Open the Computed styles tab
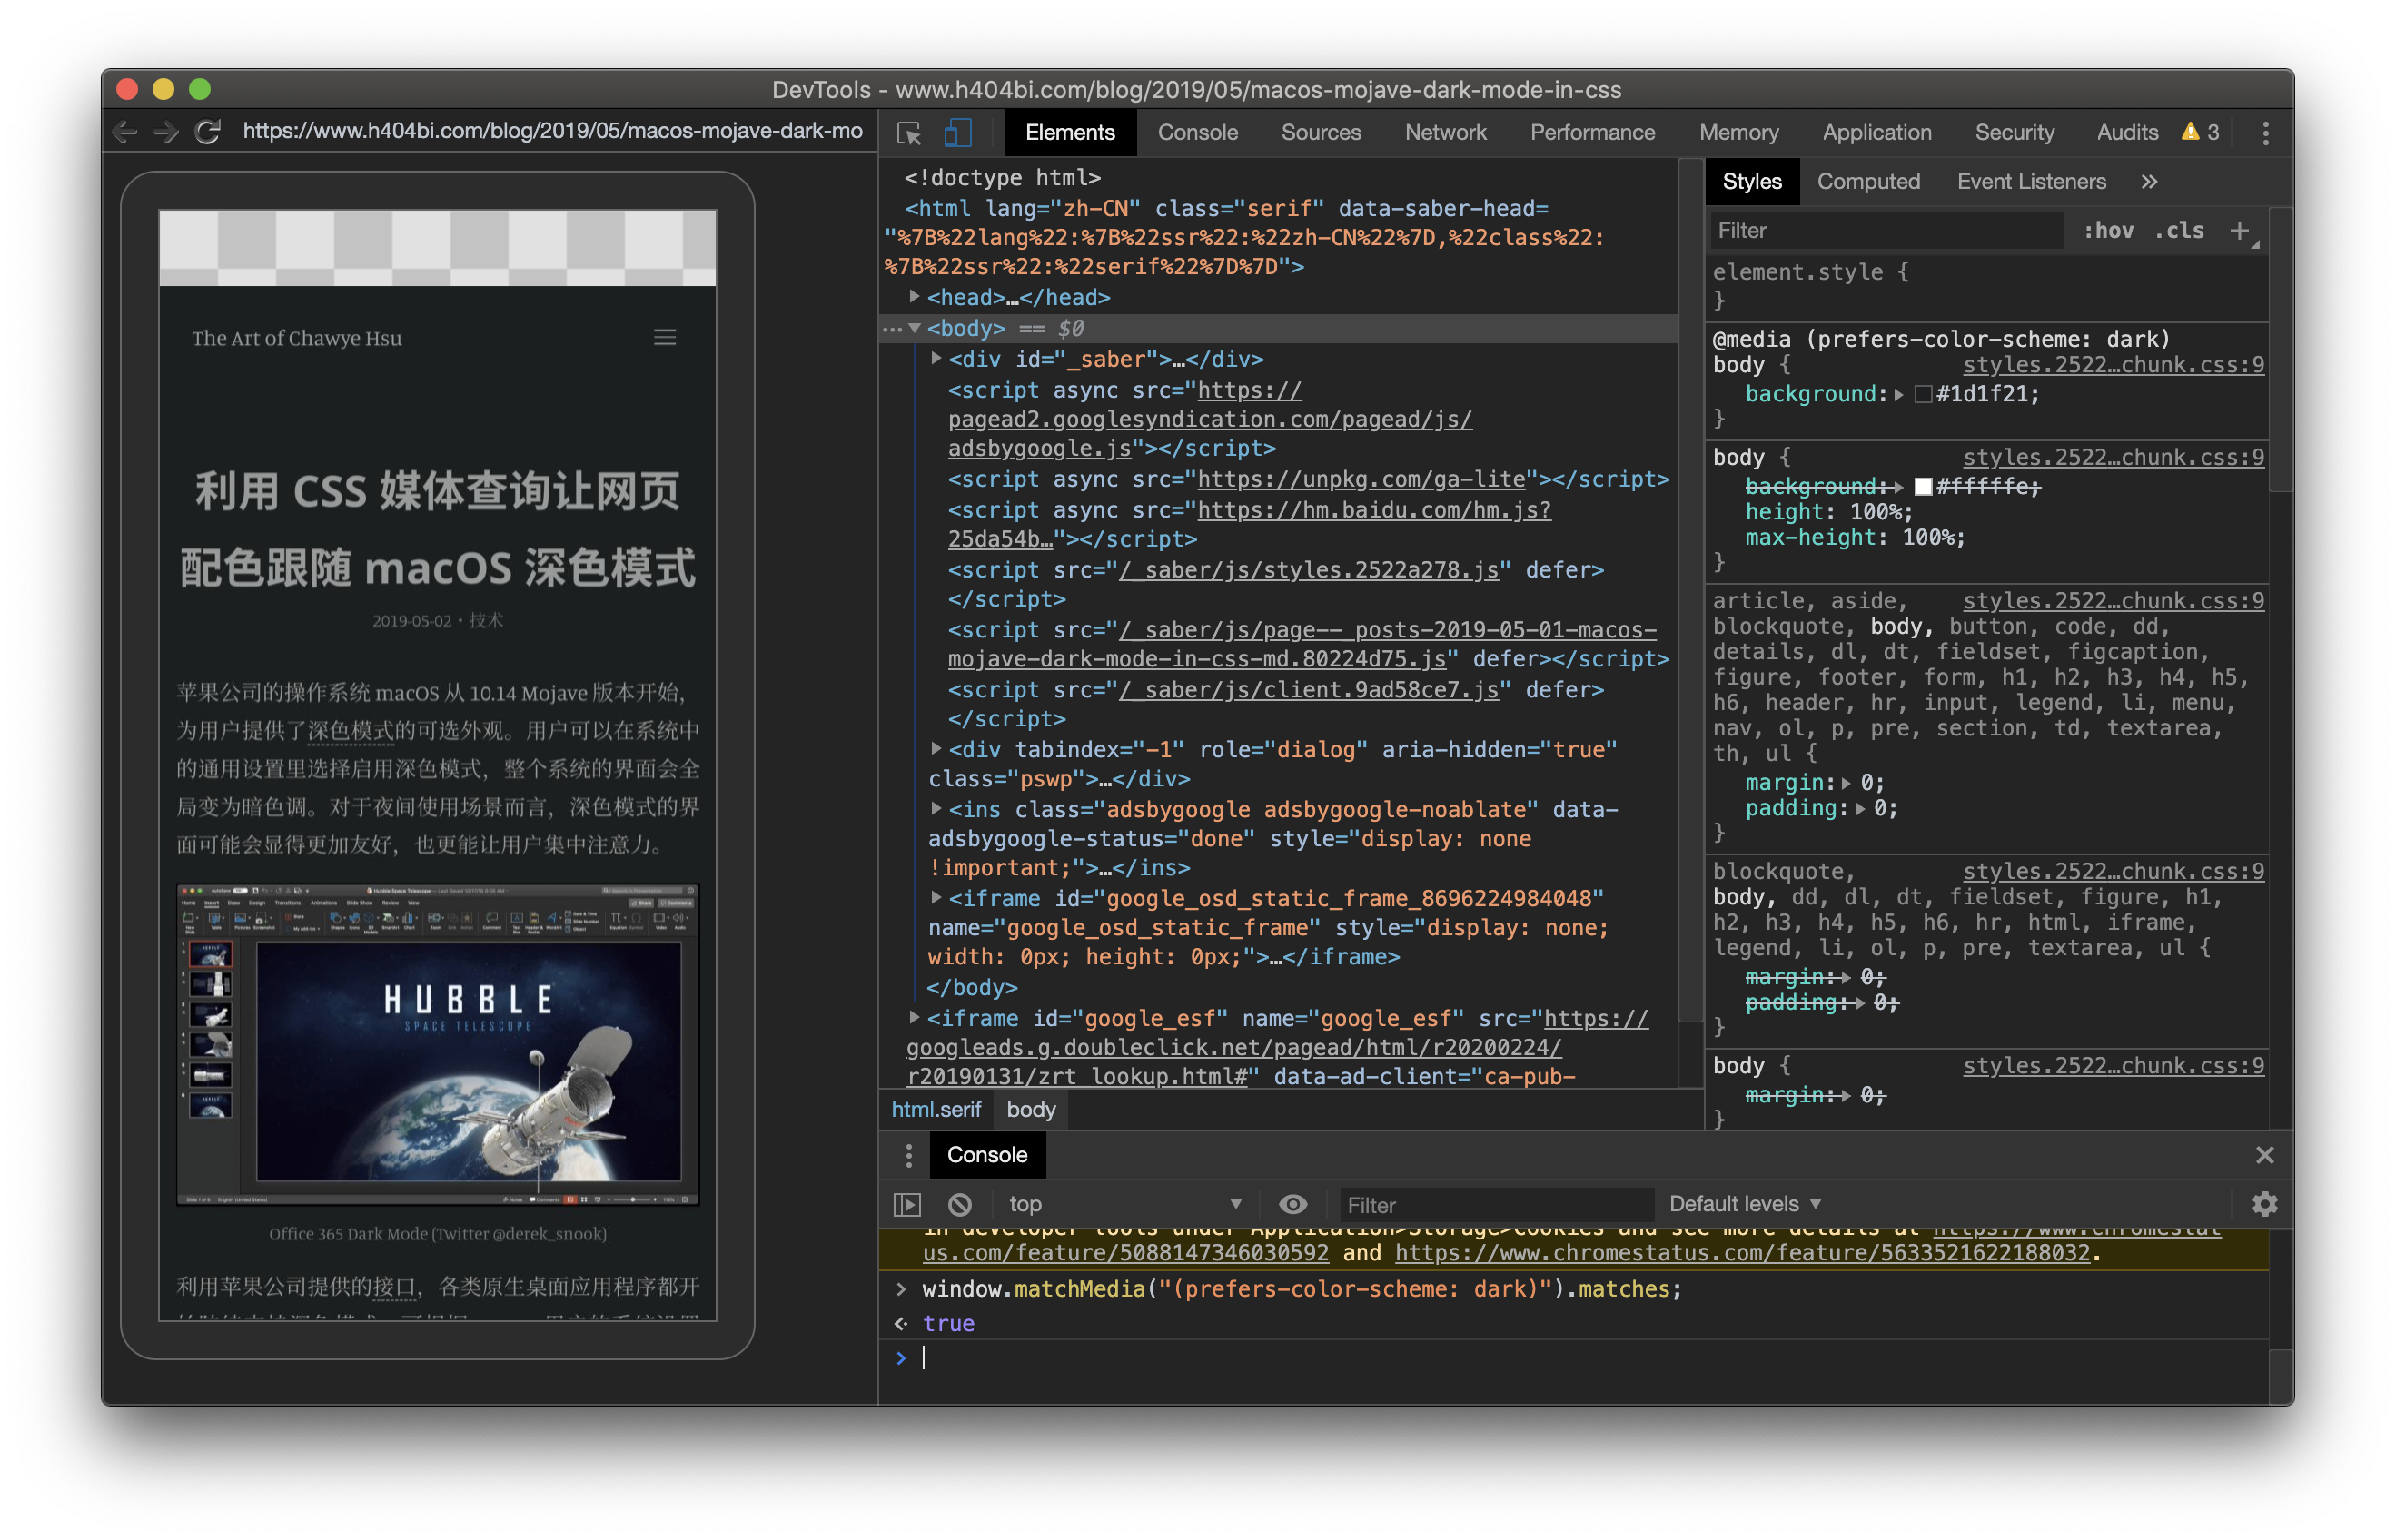The image size is (2396, 1540). 1868,182
